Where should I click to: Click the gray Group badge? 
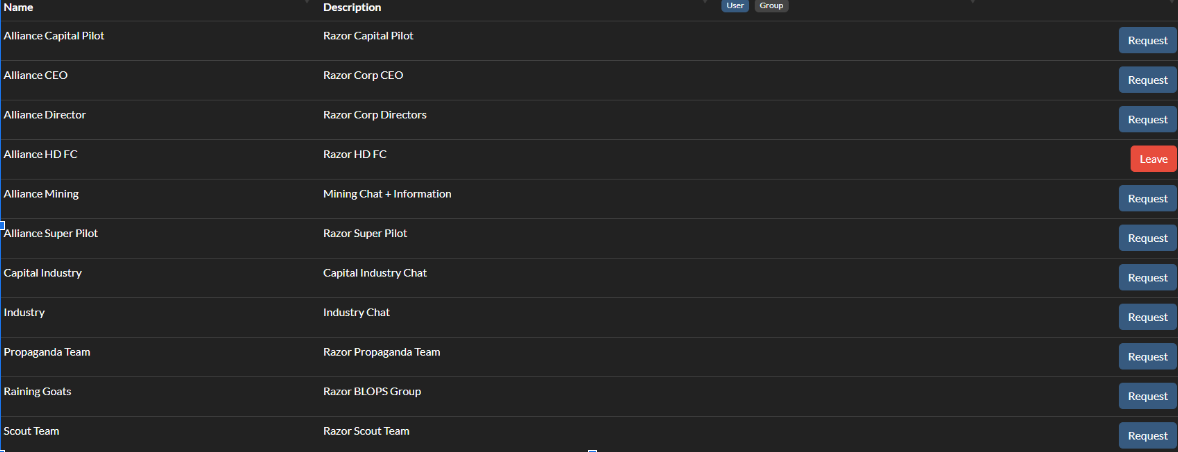(x=771, y=6)
